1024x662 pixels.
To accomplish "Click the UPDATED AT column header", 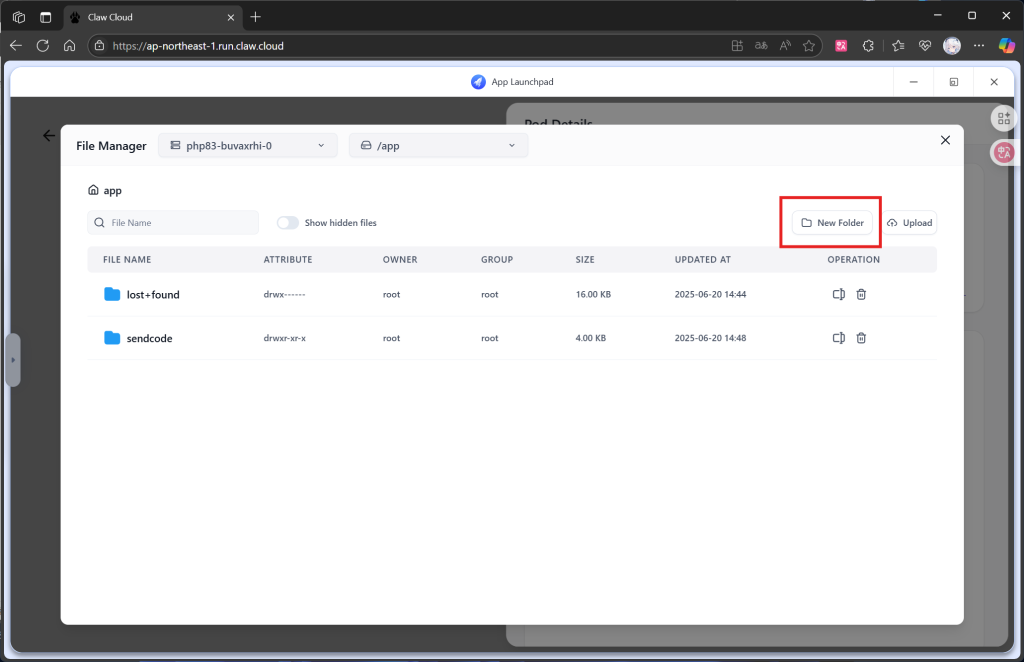I will (x=703, y=260).
